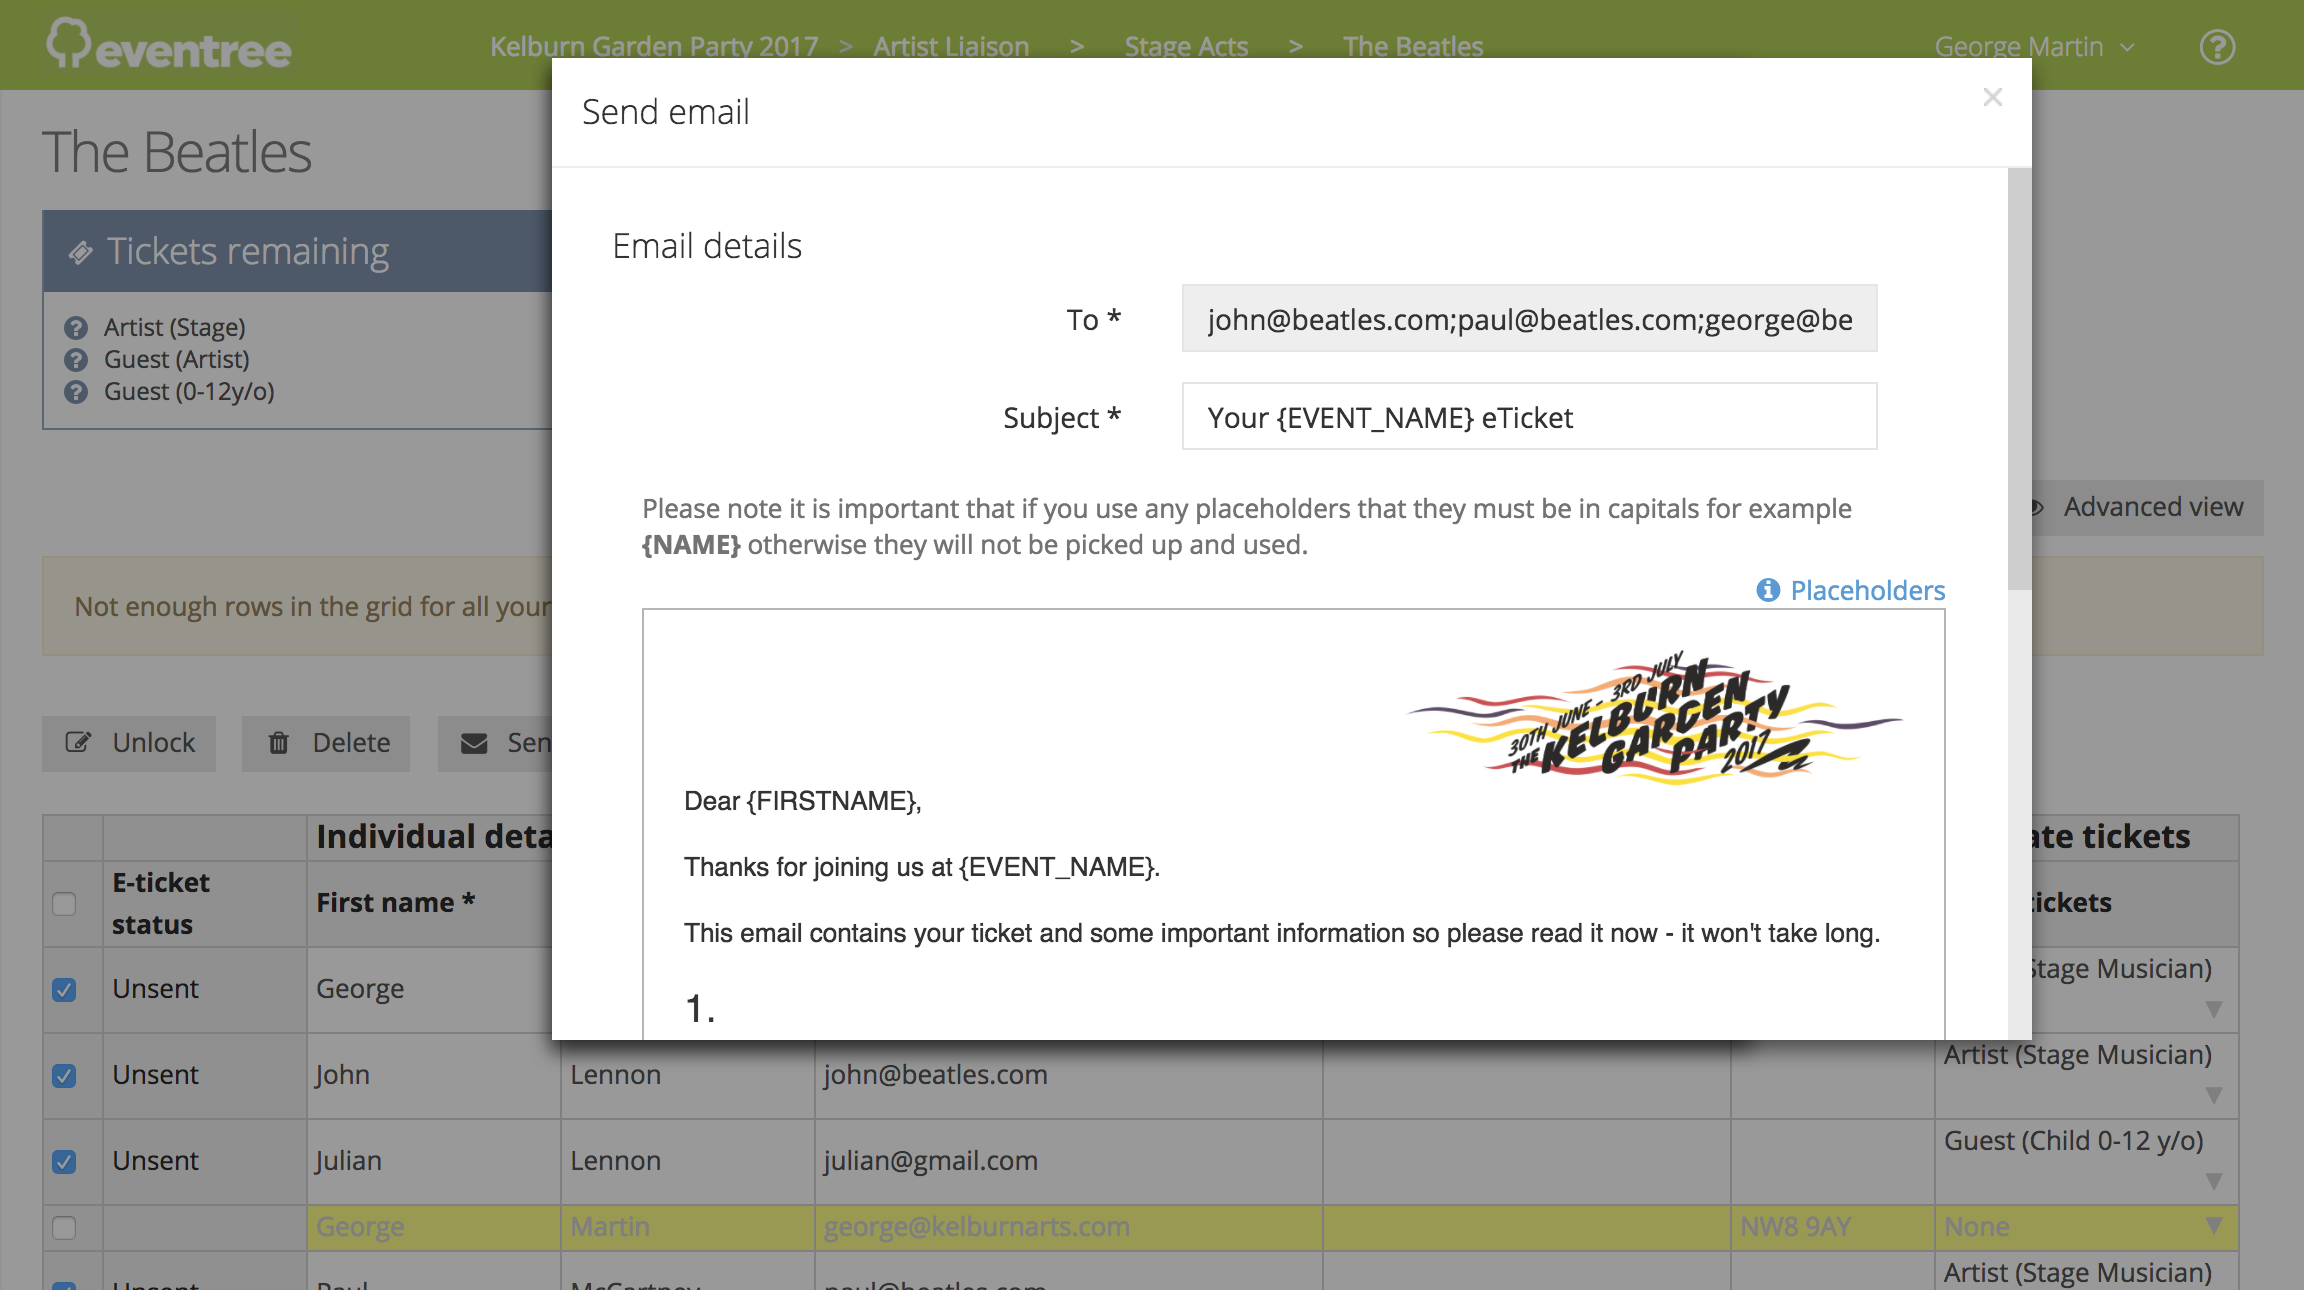
Task: Click the Unlock button
Action: coord(129,743)
